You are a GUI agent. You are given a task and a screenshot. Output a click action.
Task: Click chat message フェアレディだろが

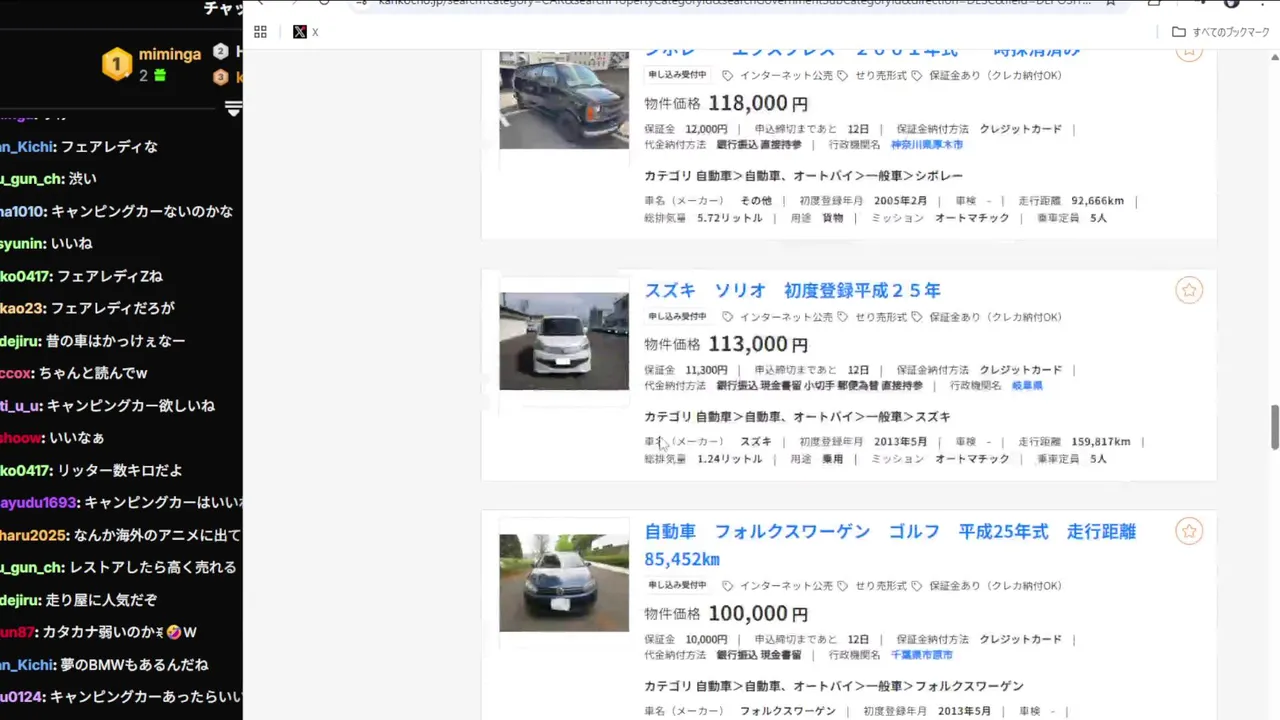tap(113, 309)
